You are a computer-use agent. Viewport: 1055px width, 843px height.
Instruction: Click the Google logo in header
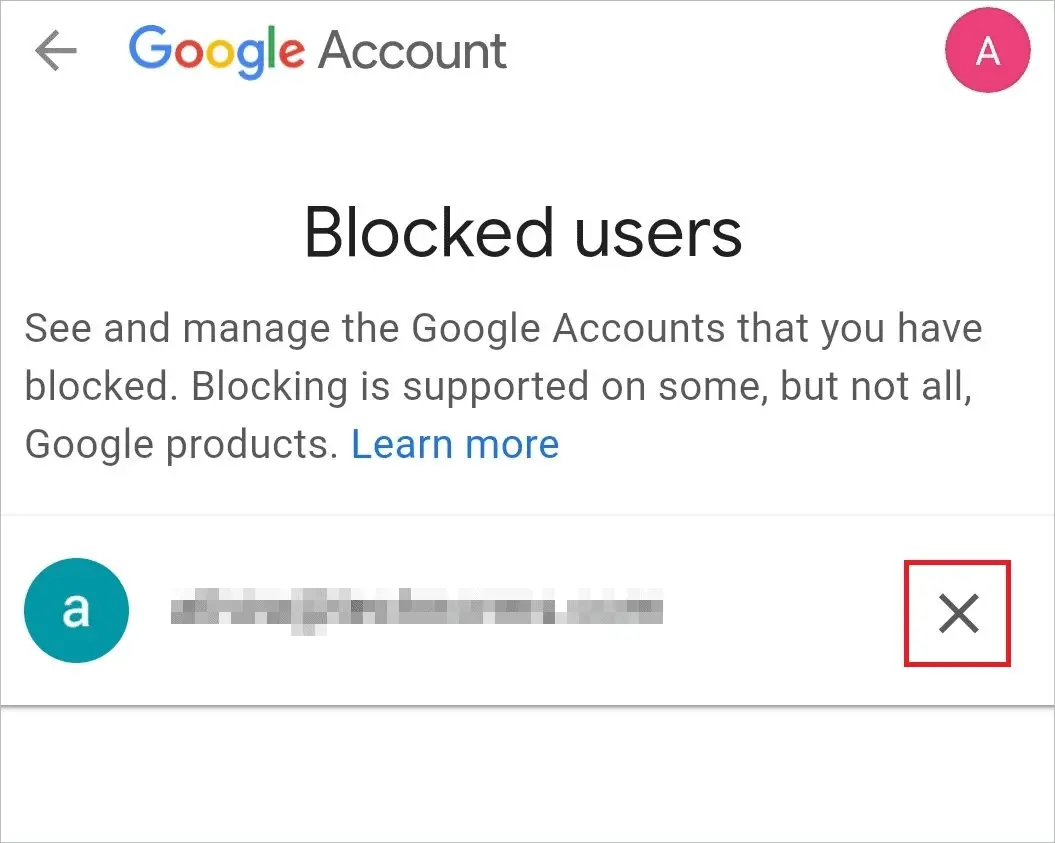[x=217, y=52]
